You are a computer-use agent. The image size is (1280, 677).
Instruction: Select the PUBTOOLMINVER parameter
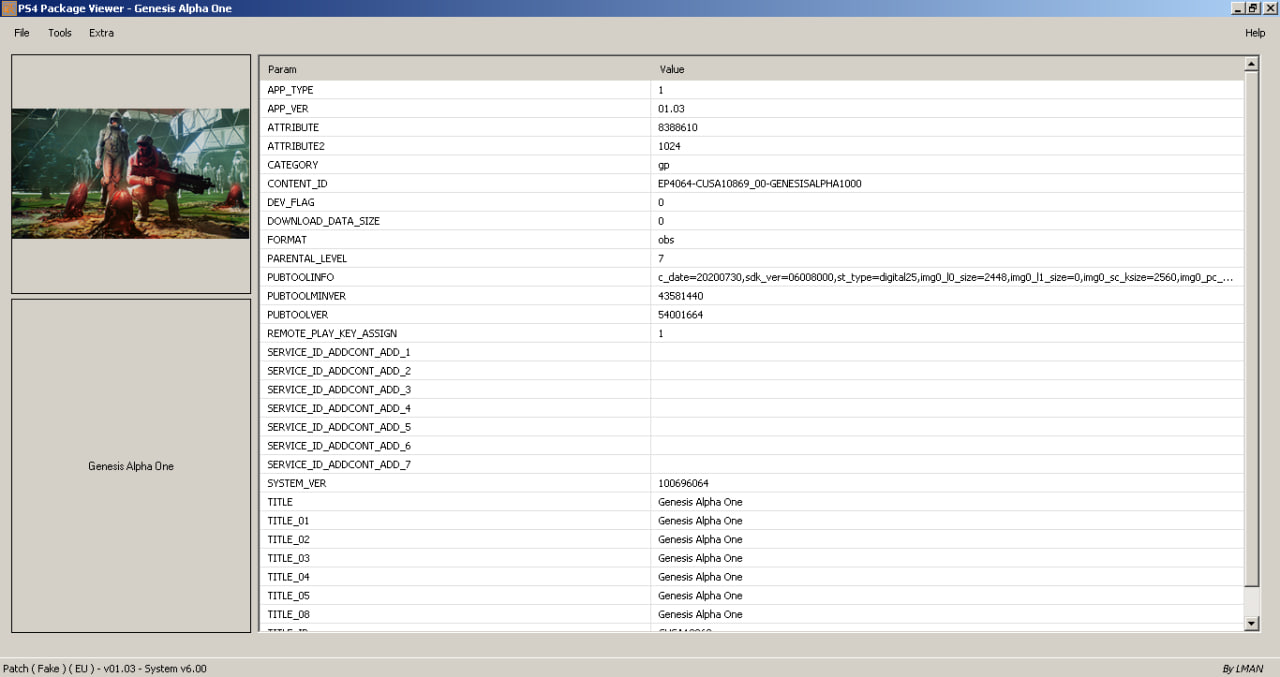coord(306,296)
